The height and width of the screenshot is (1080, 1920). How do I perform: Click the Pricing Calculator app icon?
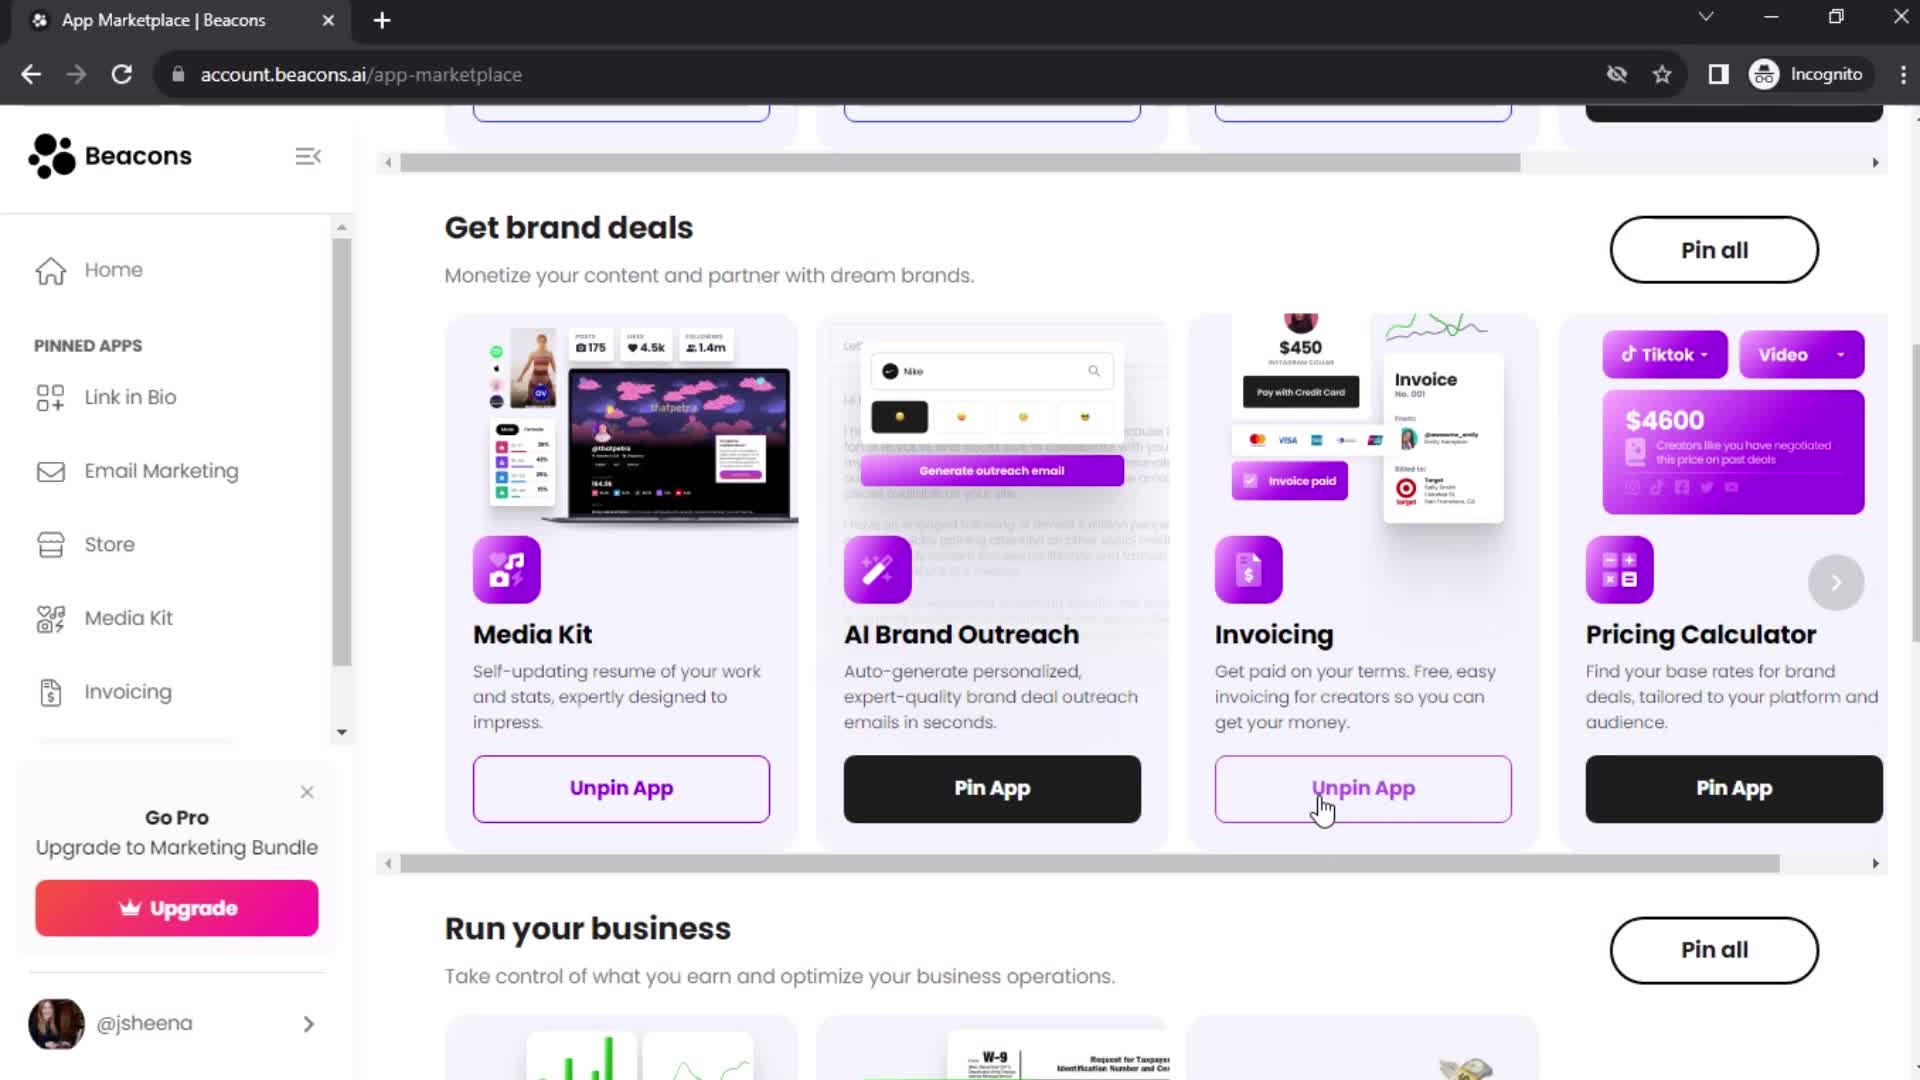pyautogui.click(x=1619, y=570)
